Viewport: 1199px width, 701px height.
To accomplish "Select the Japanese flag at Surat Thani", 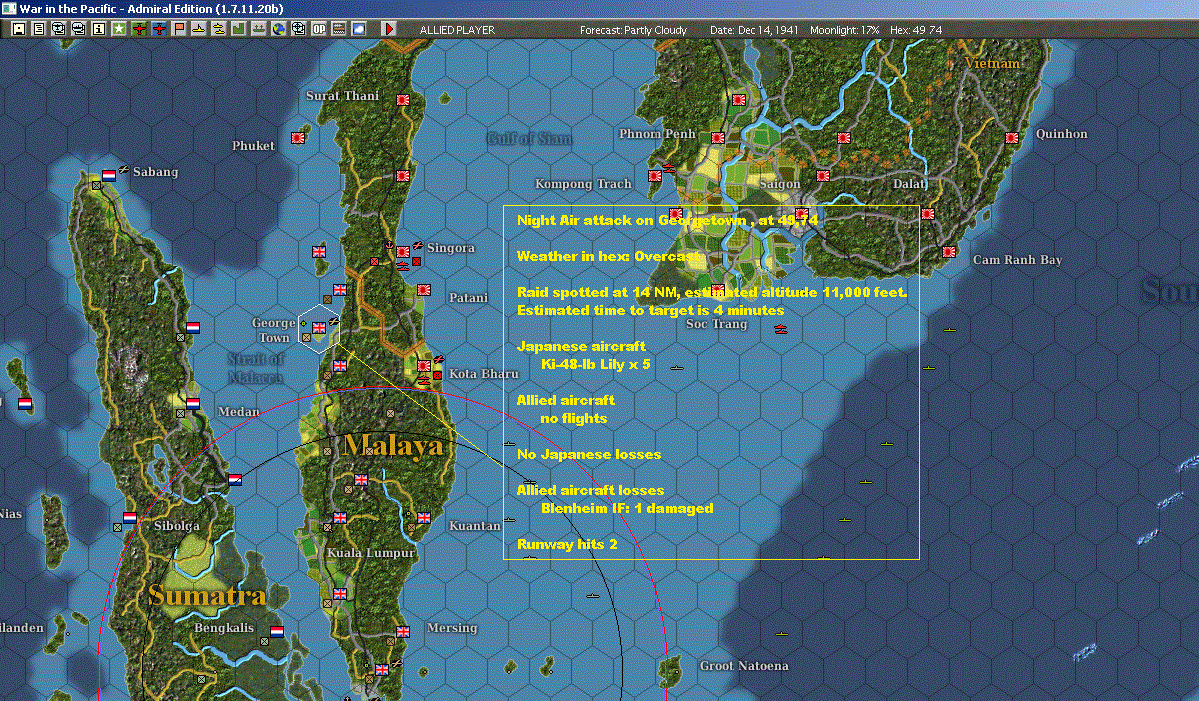I will [403, 100].
